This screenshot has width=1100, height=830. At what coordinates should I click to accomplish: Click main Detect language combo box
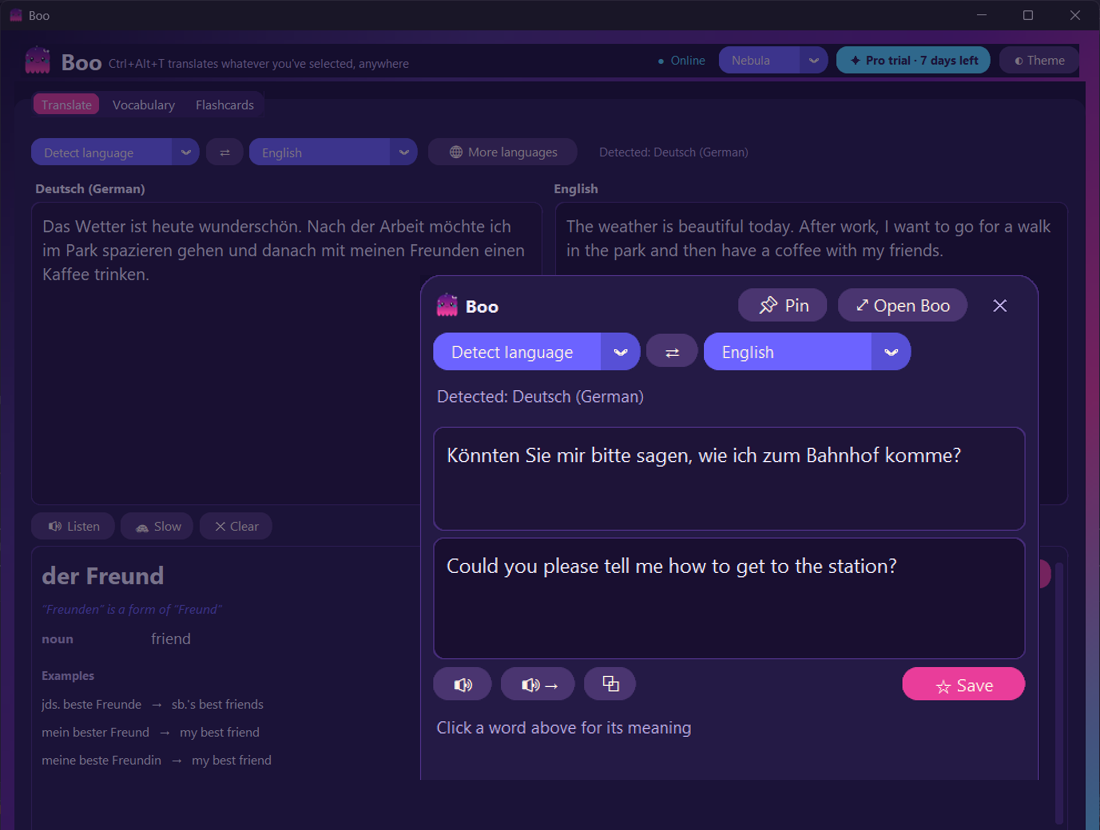[115, 152]
